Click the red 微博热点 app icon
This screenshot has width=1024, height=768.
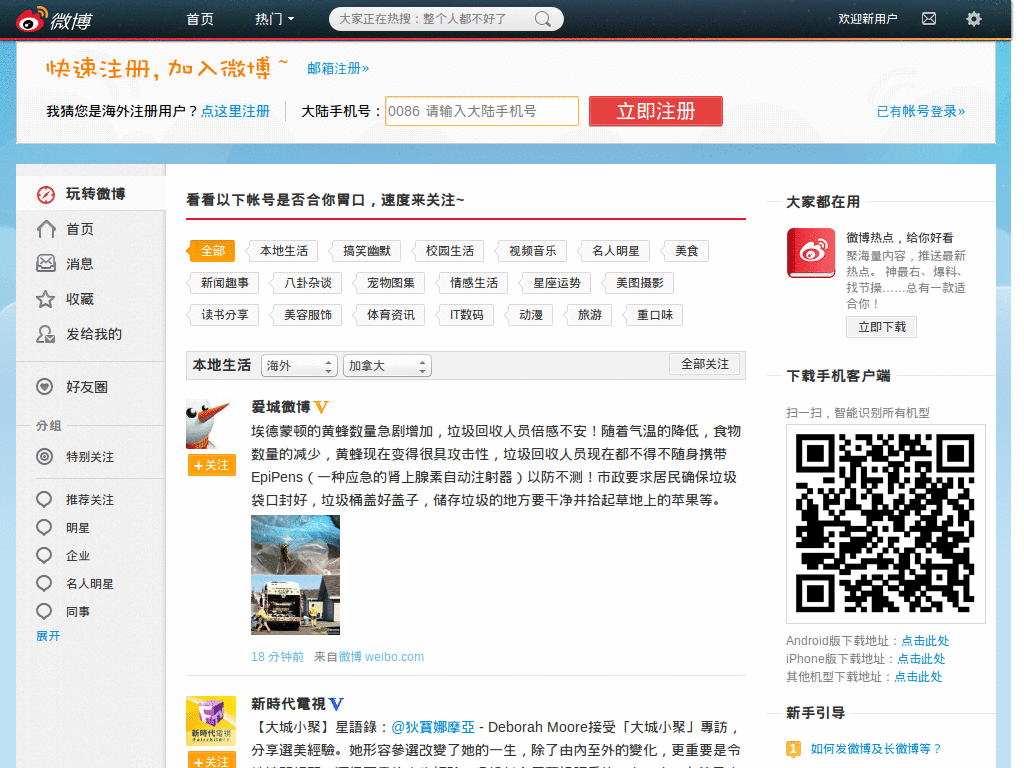(x=810, y=253)
